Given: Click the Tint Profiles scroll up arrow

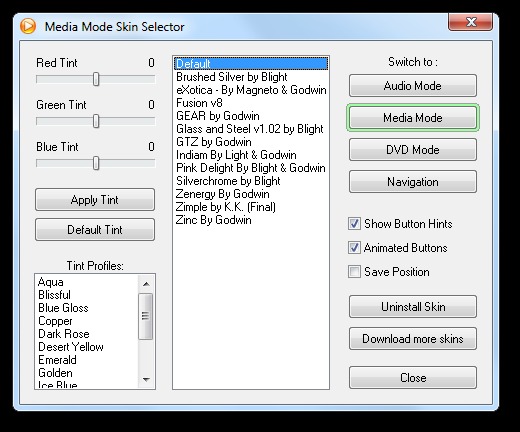Looking at the screenshot, I should pos(146,284).
